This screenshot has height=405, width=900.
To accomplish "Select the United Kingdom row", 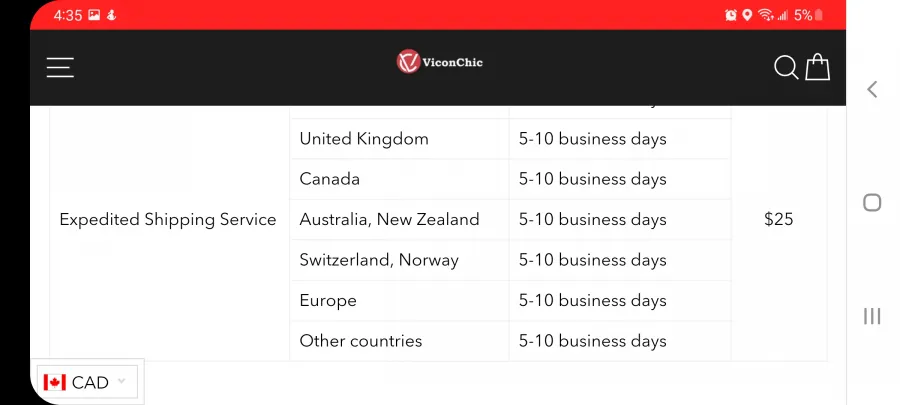I will (510, 139).
